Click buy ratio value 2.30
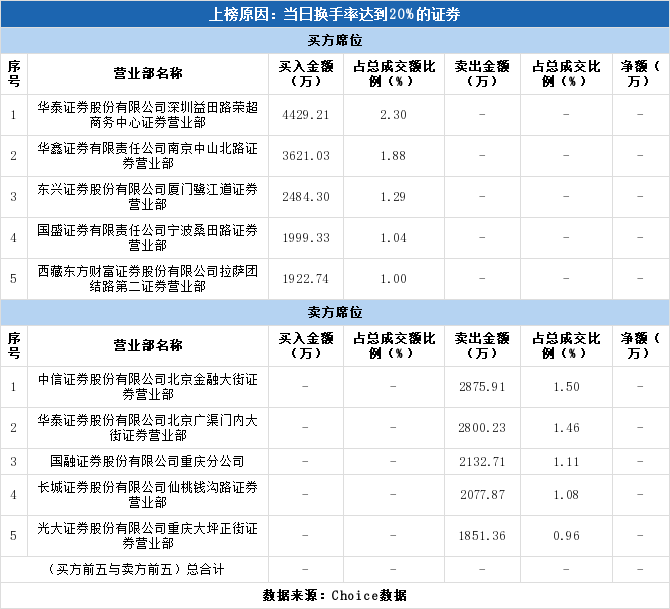Screen dimensions: 670x609 [394, 115]
